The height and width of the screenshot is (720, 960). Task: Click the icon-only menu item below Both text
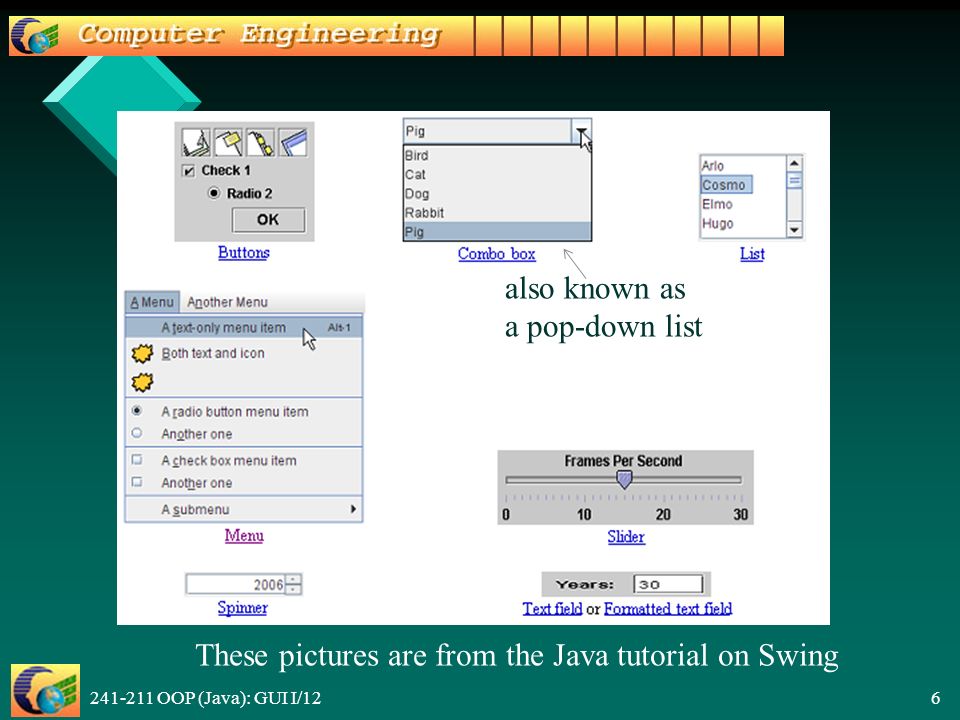click(x=142, y=382)
